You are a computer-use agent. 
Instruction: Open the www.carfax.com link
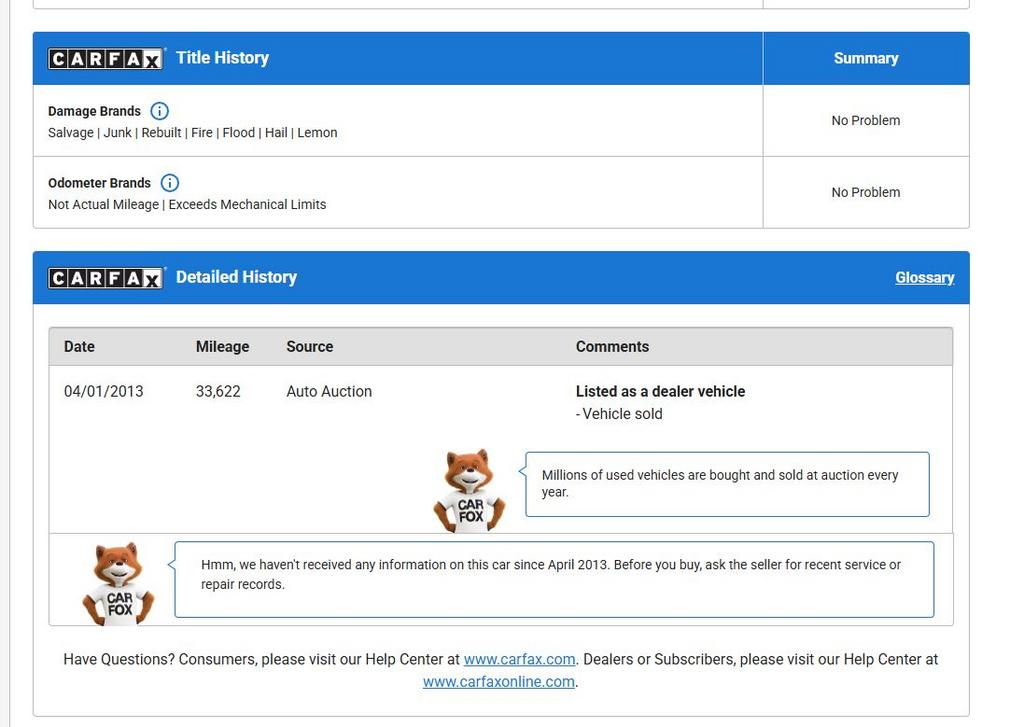(519, 660)
